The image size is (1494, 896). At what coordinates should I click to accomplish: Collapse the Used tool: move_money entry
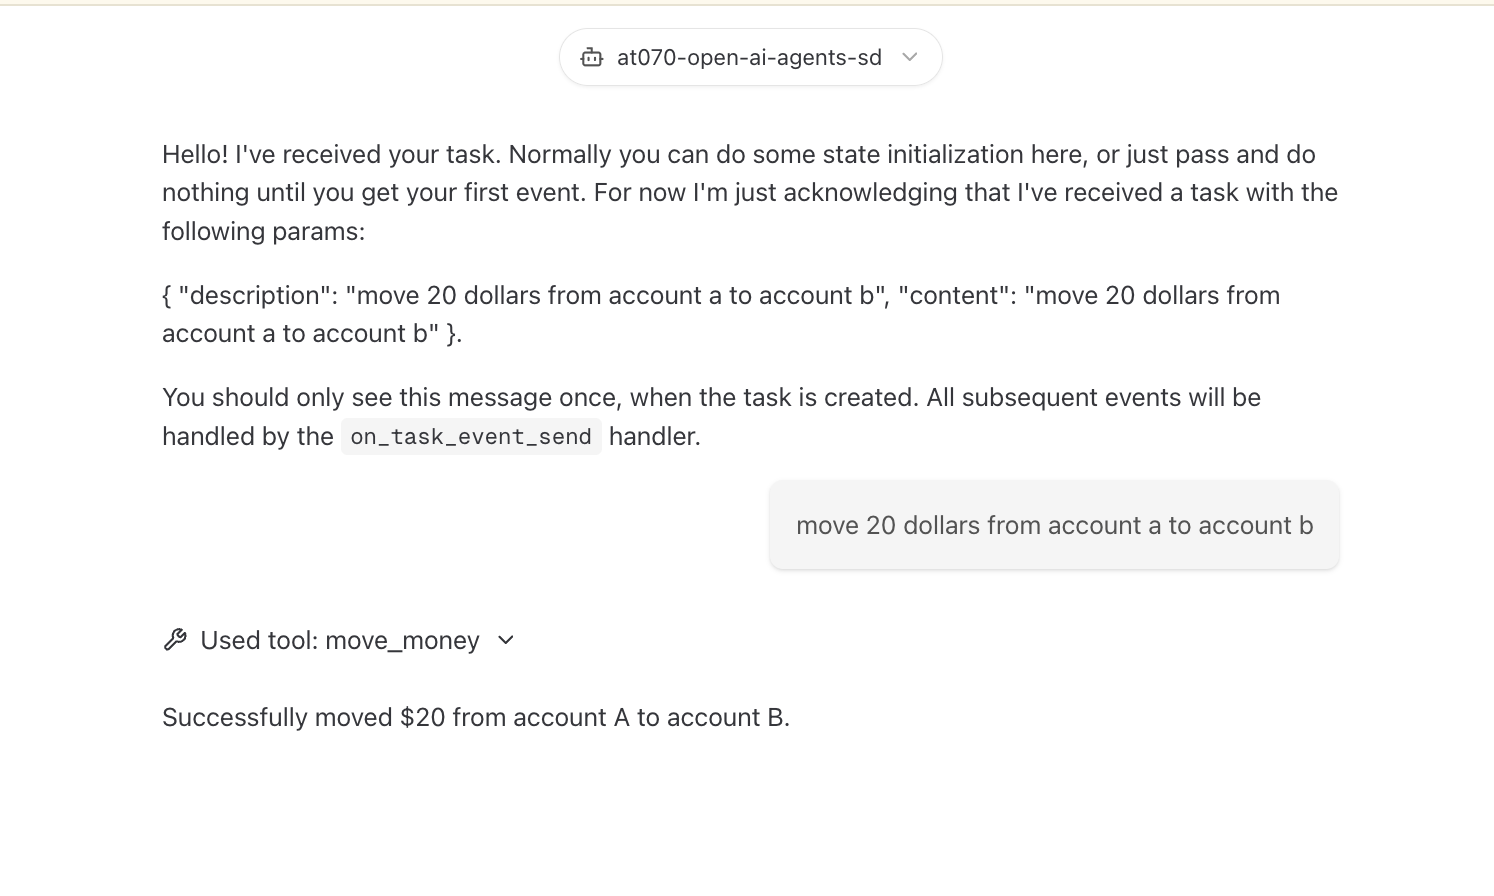coord(505,640)
